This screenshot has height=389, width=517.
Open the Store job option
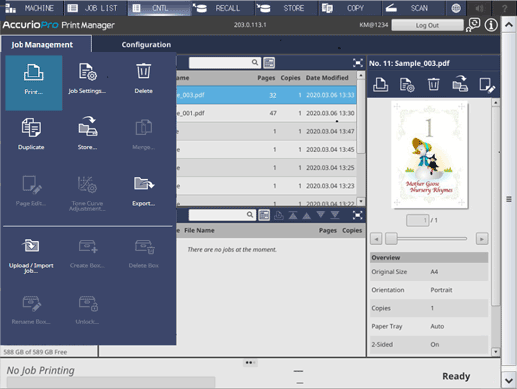[88, 134]
